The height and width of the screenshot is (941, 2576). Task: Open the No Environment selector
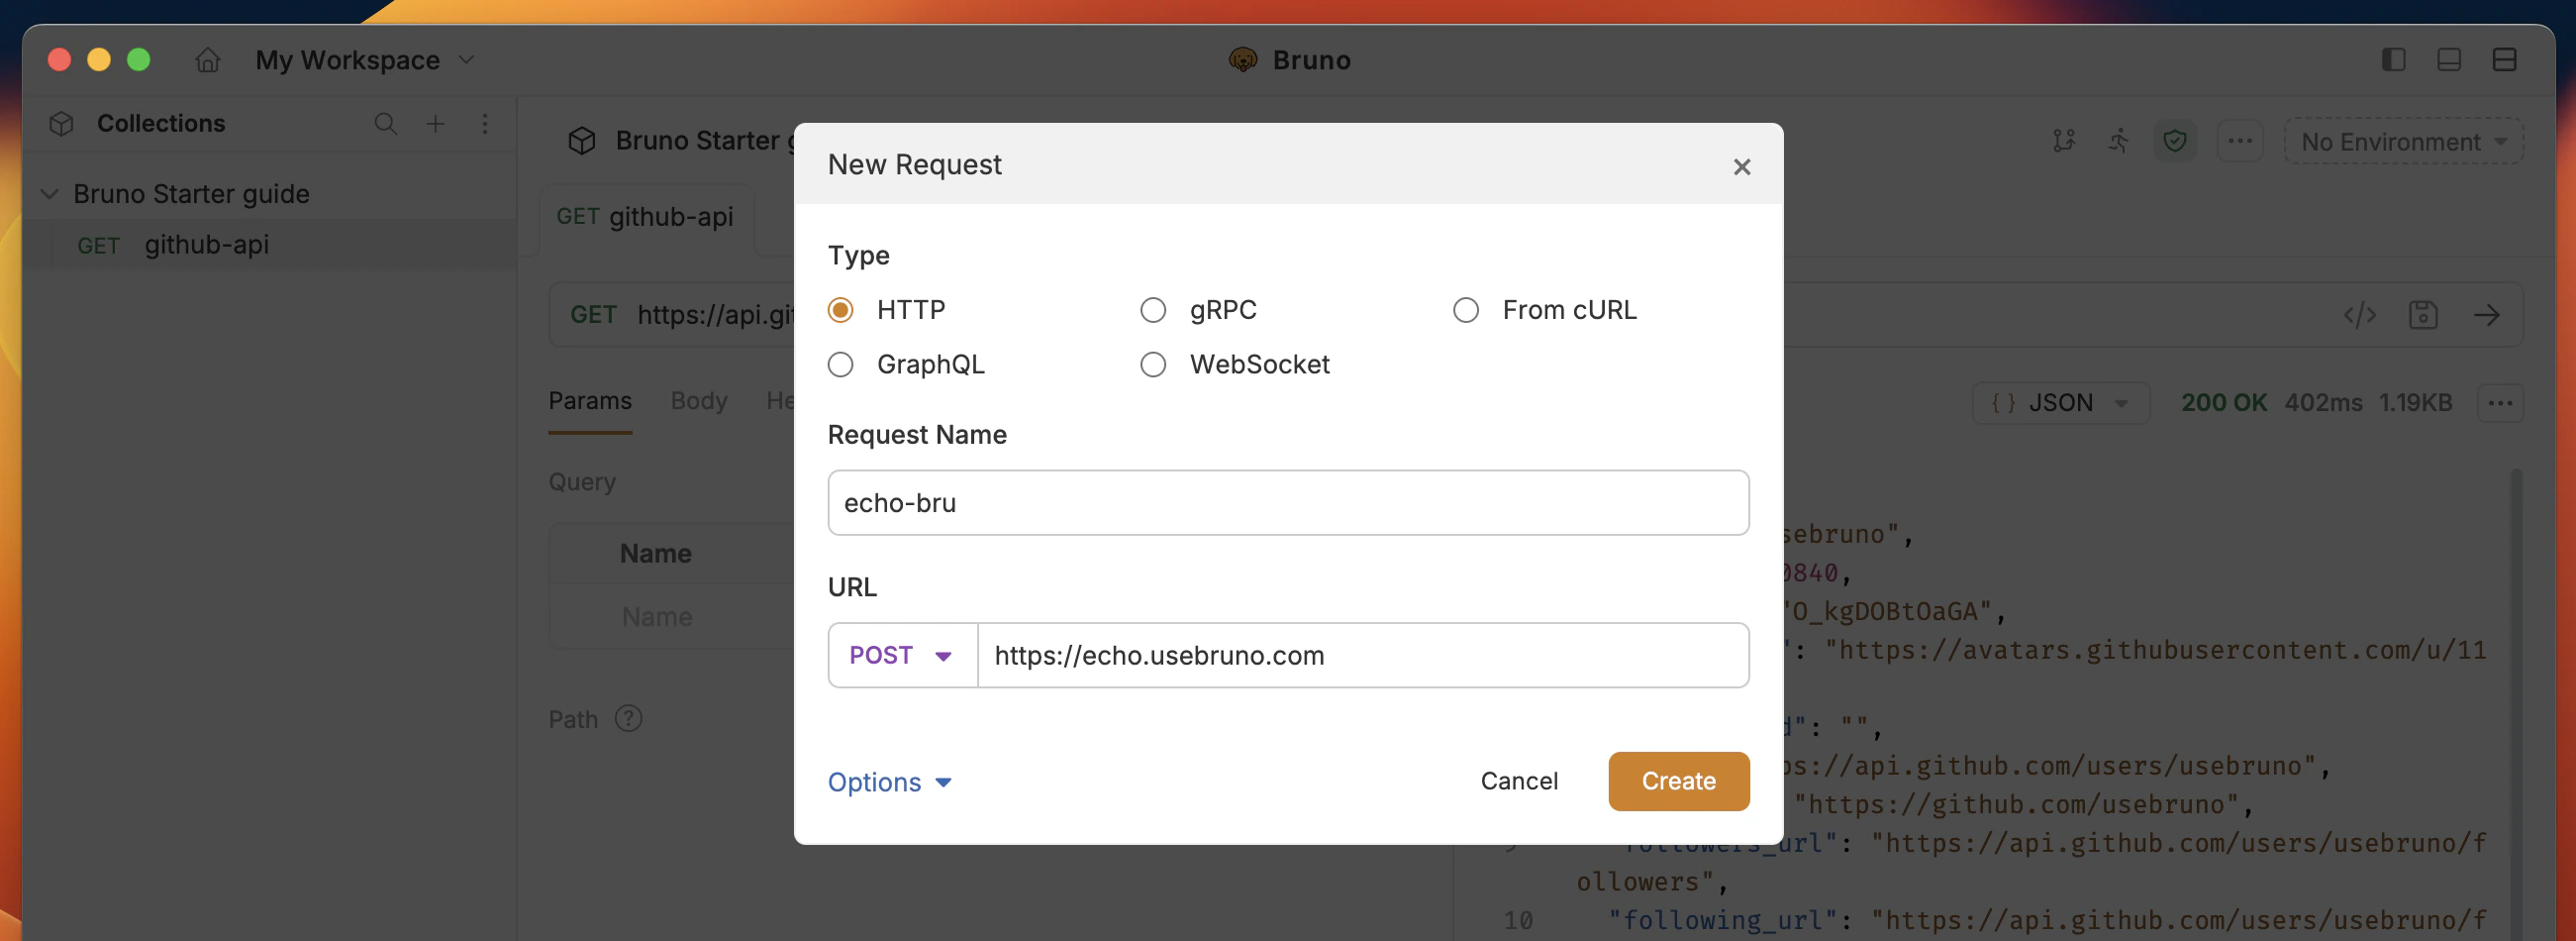coord(2402,141)
